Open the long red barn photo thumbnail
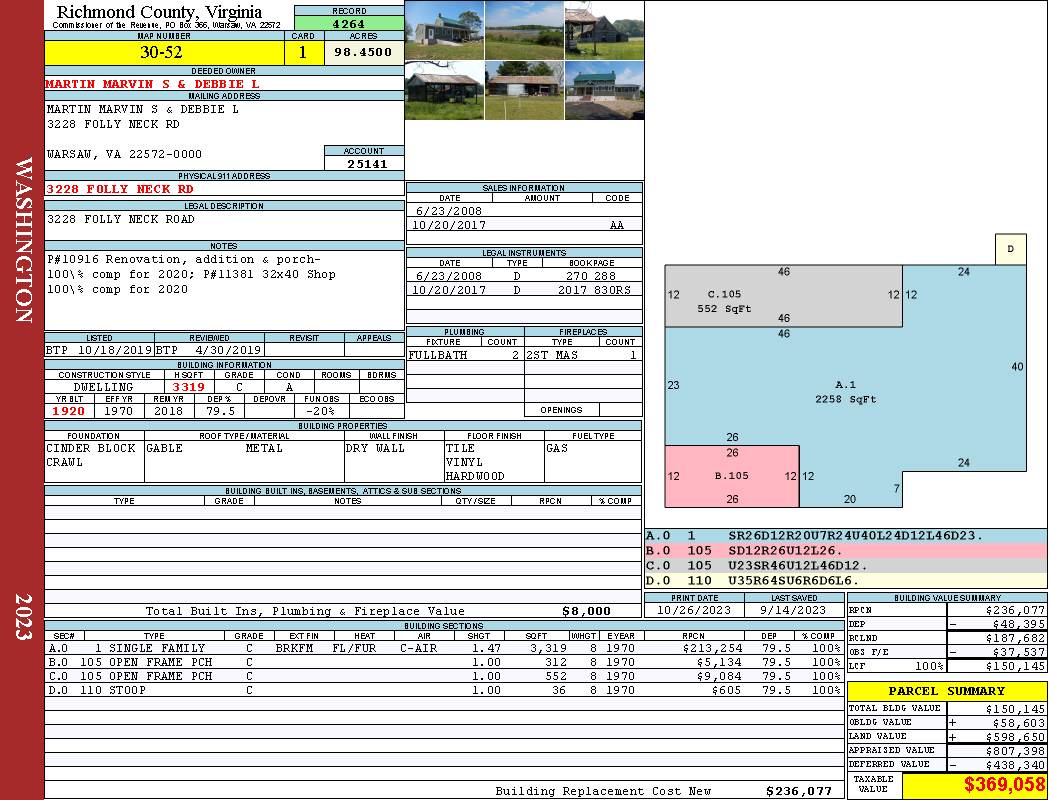The image size is (1050, 800). pos(524,90)
